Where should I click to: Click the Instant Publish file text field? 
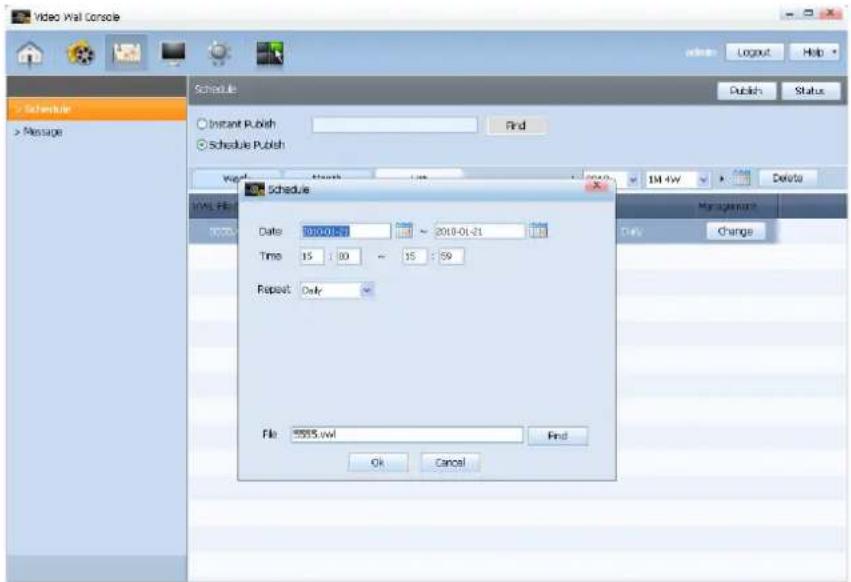pyautogui.click(x=395, y=125)
